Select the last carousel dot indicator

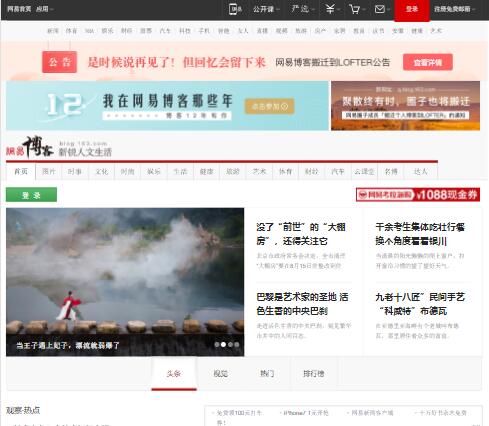(x=237, y=344)
